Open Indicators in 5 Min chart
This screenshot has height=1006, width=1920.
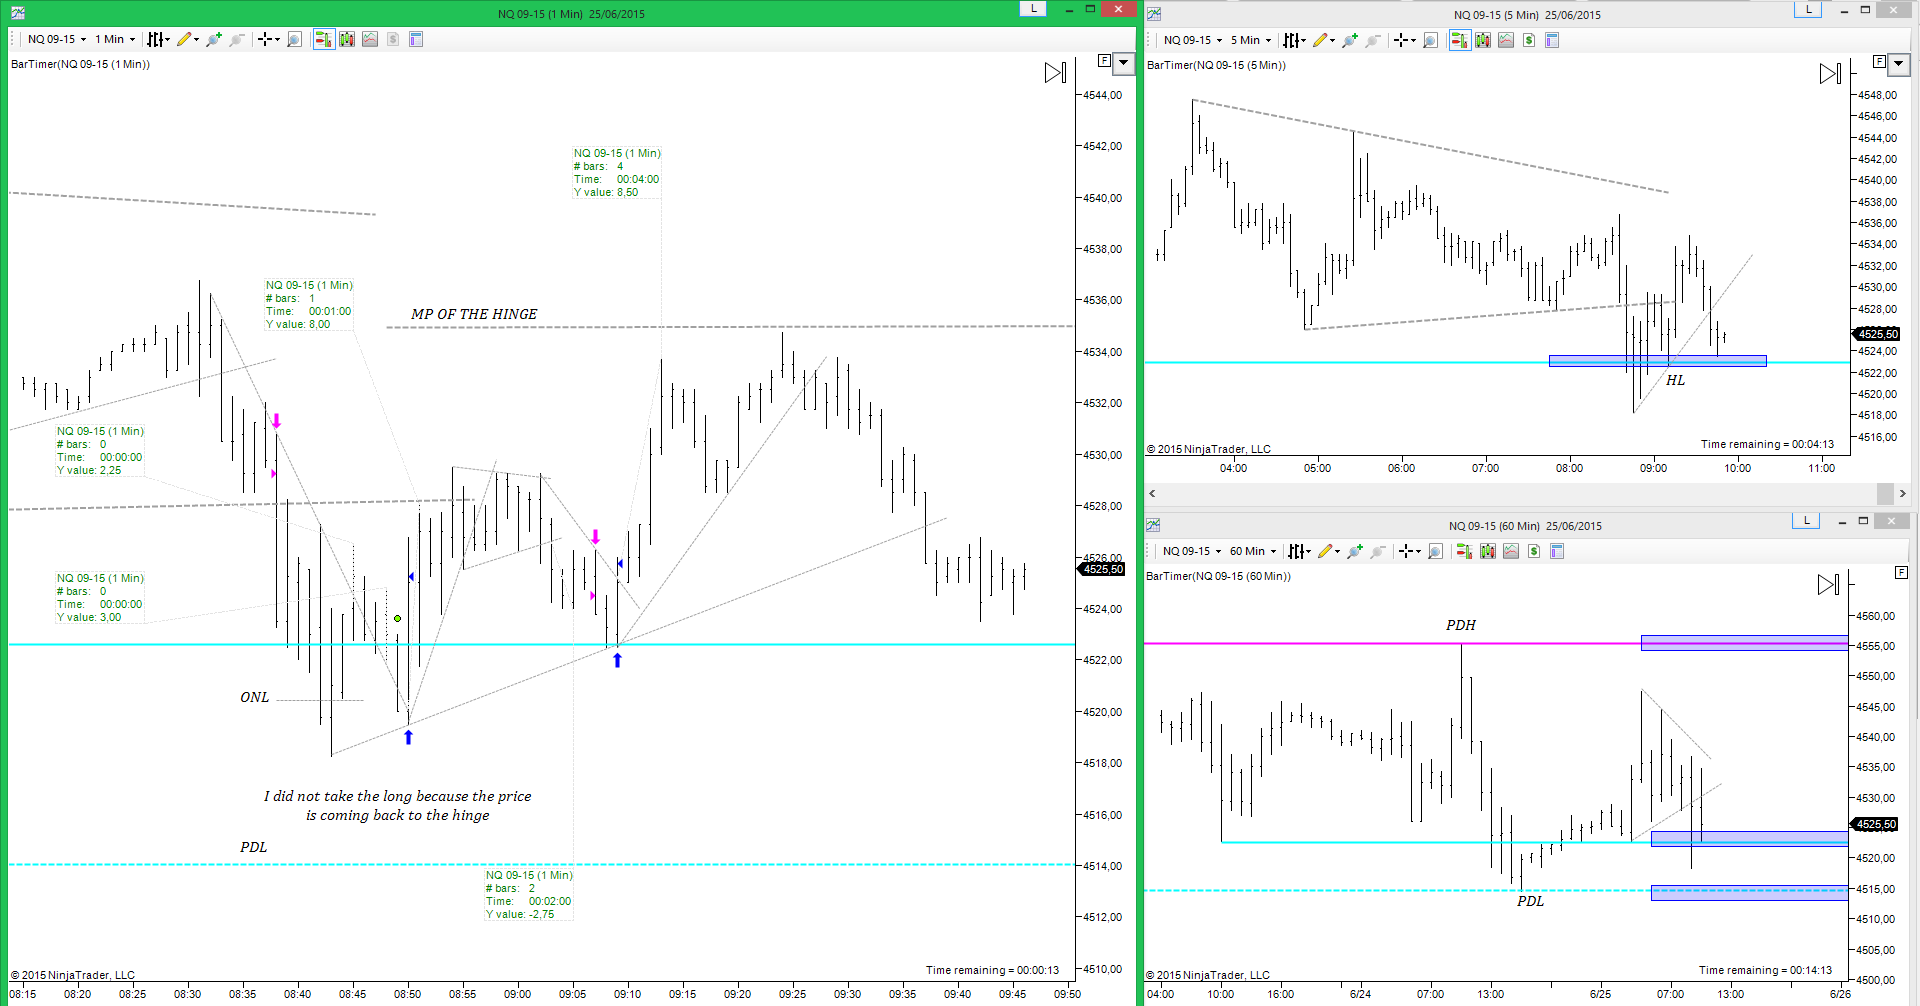[1506, 40]
